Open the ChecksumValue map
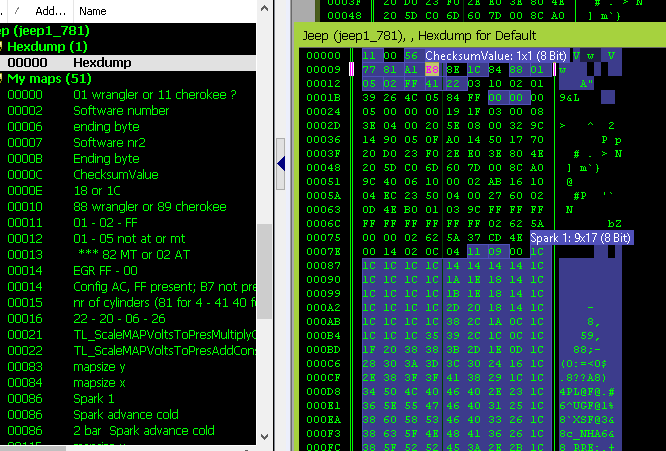 coord(115,174)
